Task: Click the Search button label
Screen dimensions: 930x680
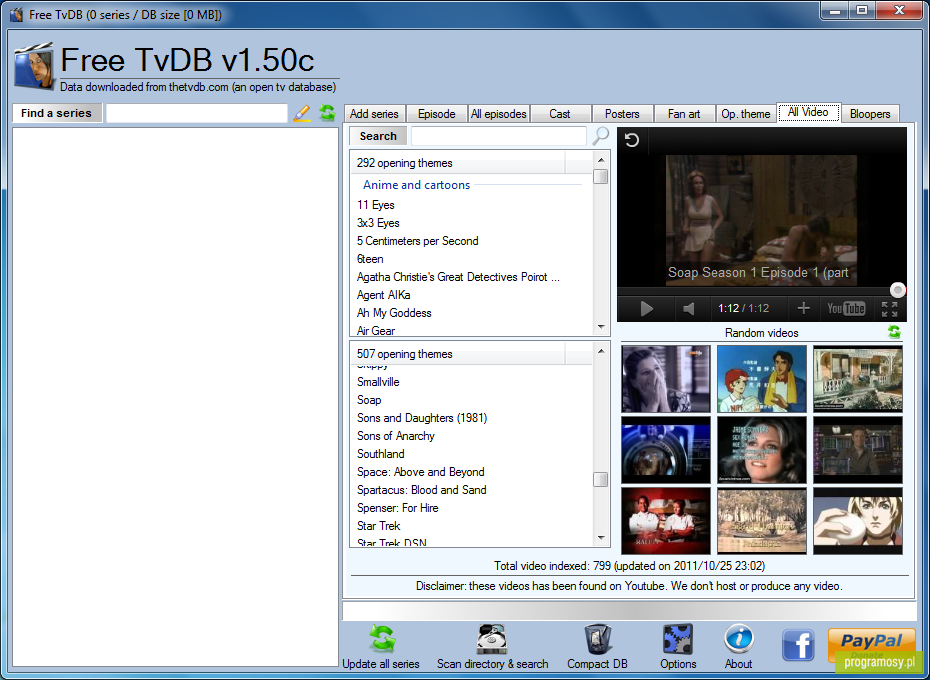Action: [378, 136]
